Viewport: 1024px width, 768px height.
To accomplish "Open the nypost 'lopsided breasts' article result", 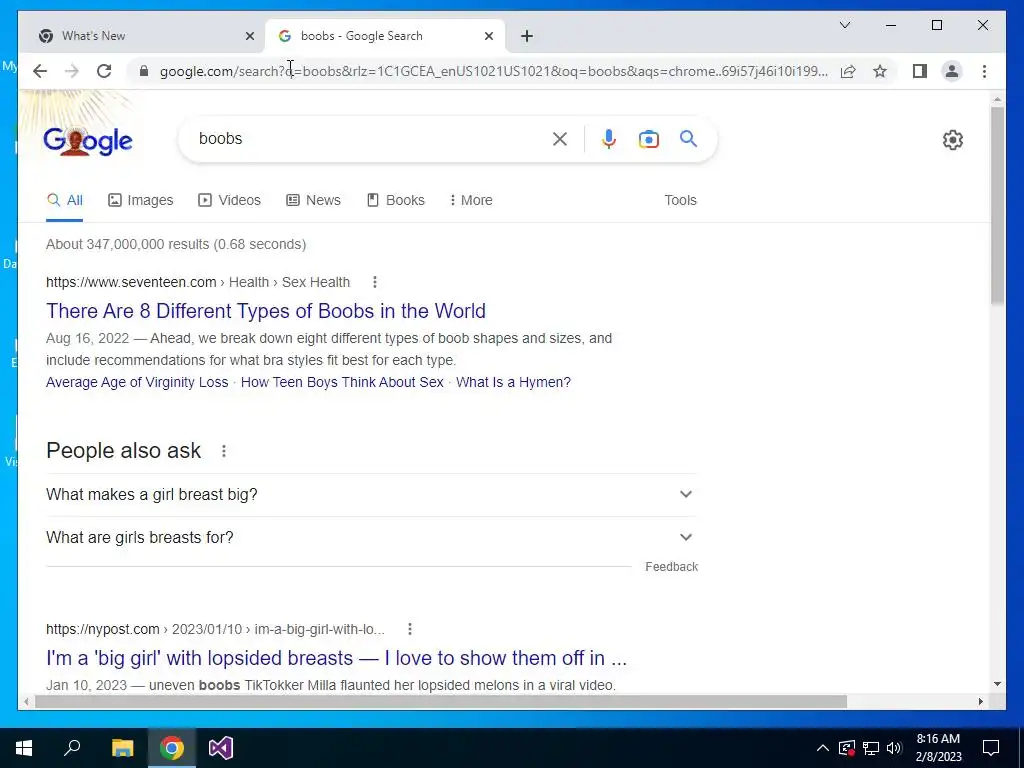I will point(336,658).
